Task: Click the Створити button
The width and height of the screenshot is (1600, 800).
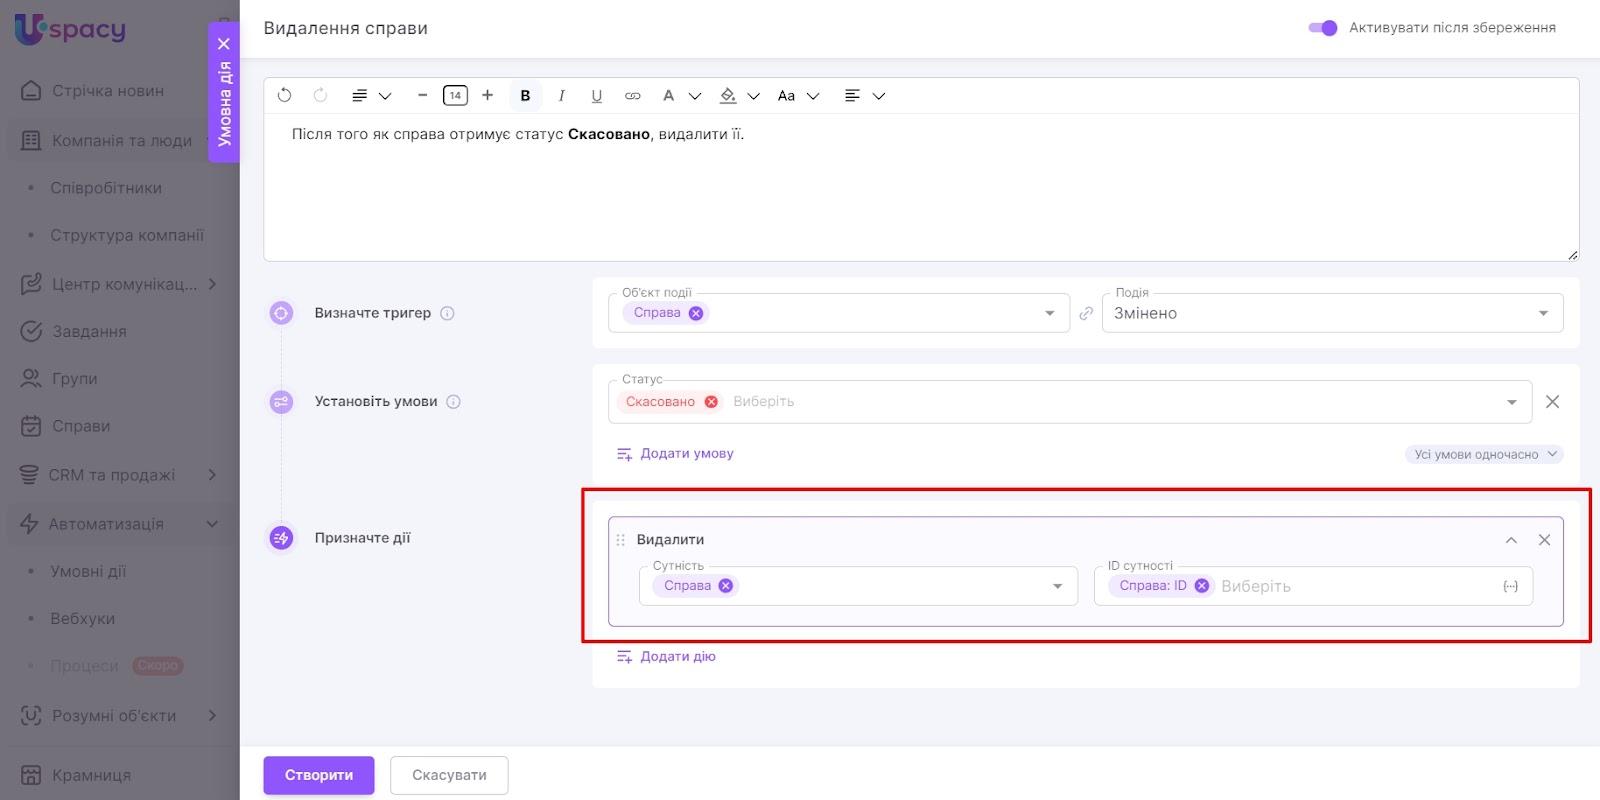Action: click(x=318, y=775)
